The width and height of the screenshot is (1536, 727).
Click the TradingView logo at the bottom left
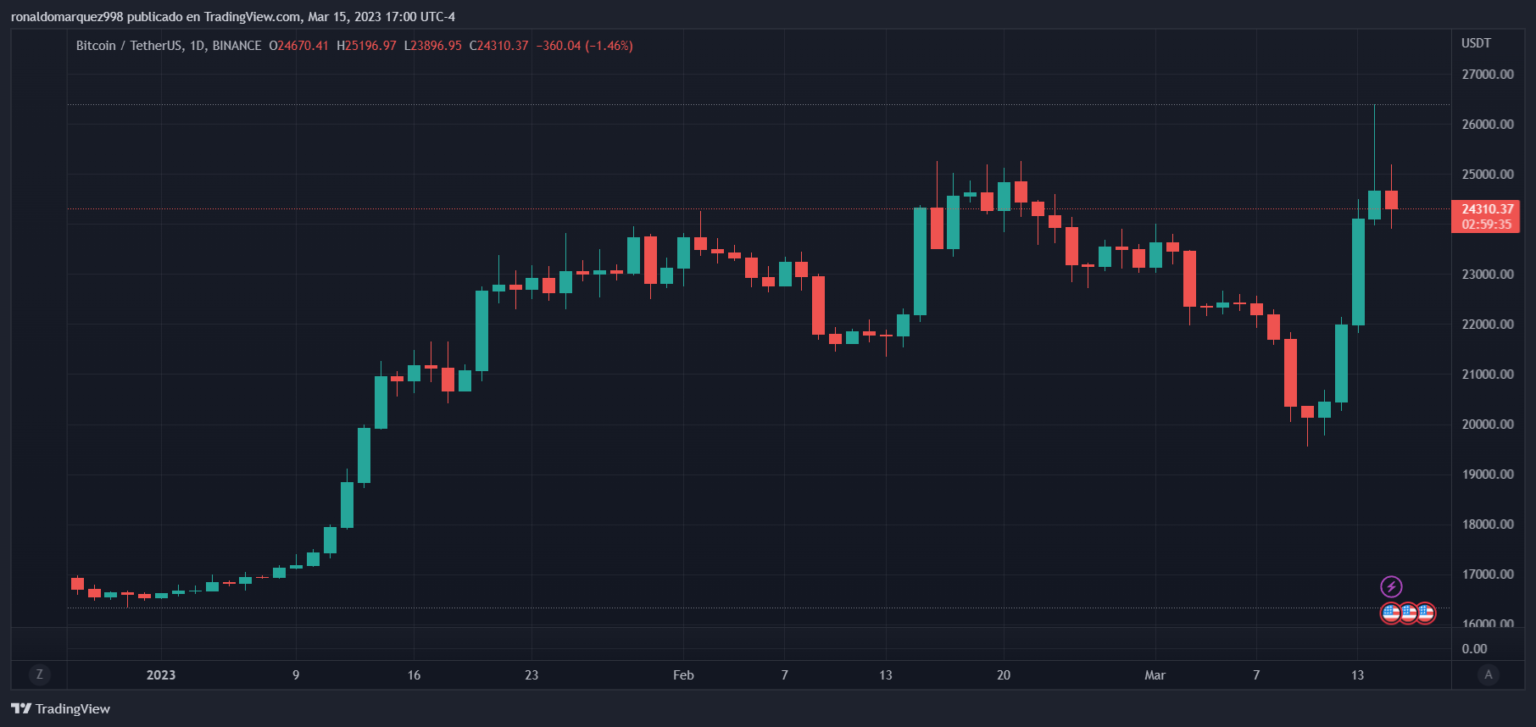tap(60, 709)
